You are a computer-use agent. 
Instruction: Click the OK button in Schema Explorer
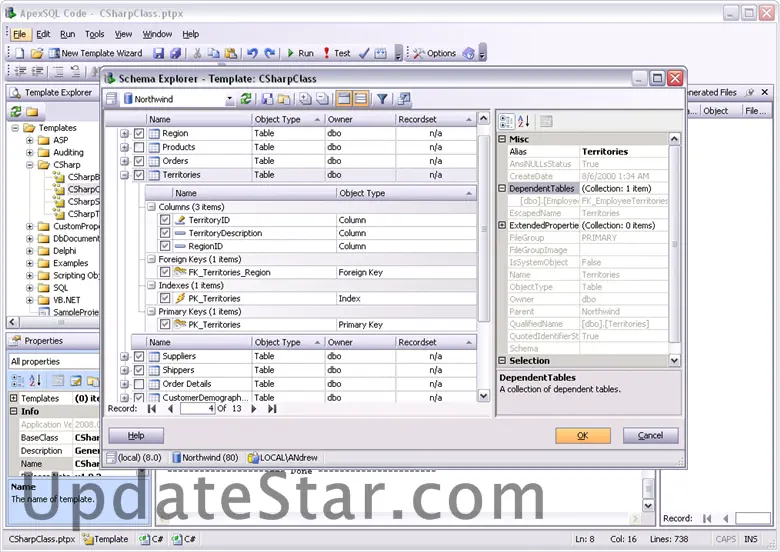click(x=583, y=436)
